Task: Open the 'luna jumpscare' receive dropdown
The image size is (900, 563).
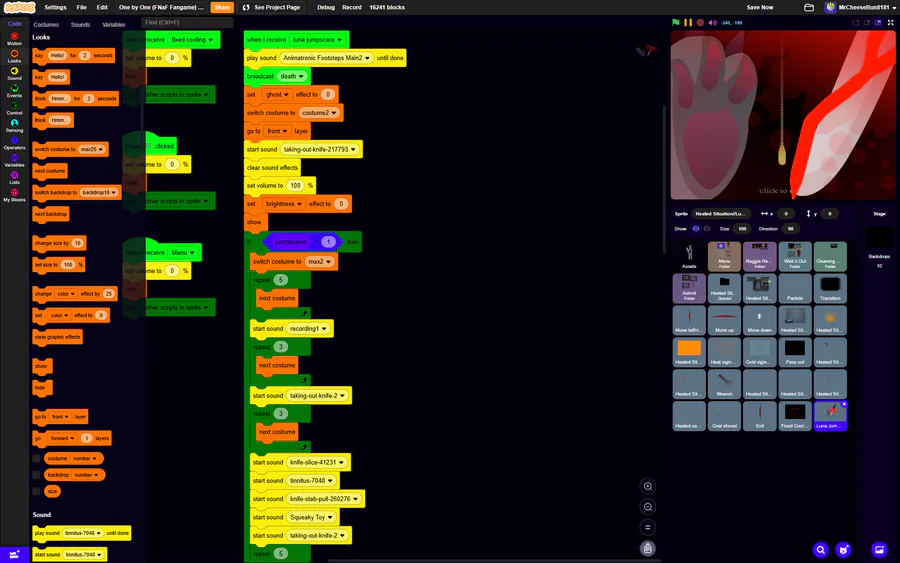Action: (317, 40)
